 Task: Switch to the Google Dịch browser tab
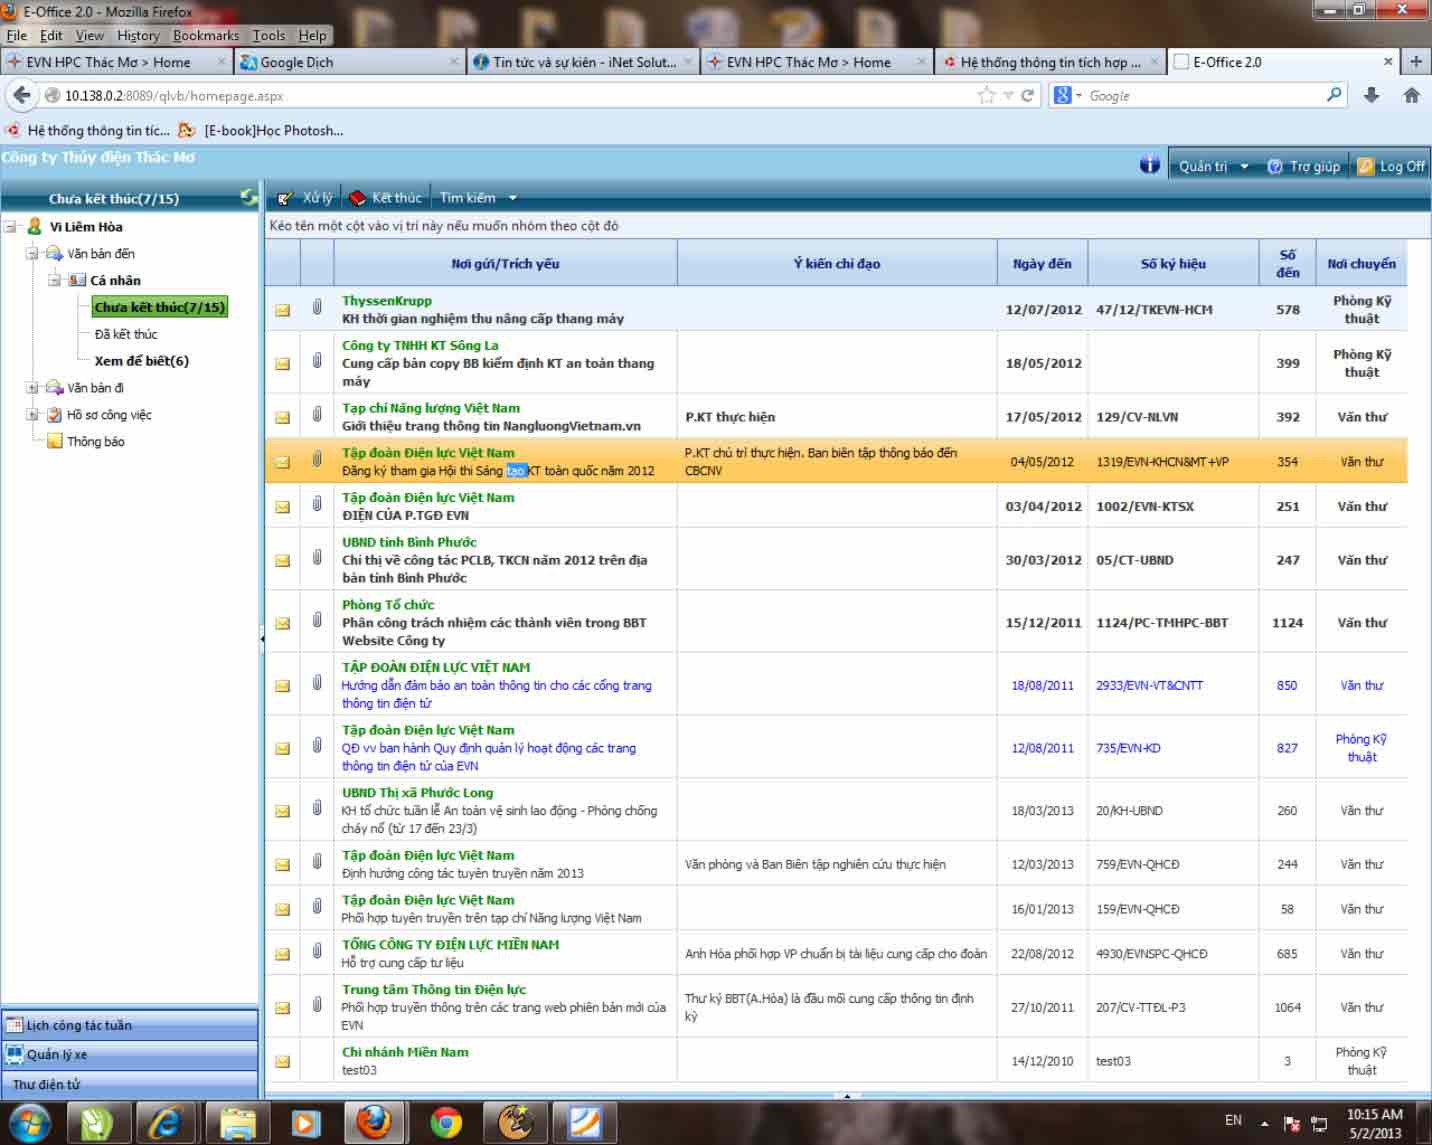[296, 62]
